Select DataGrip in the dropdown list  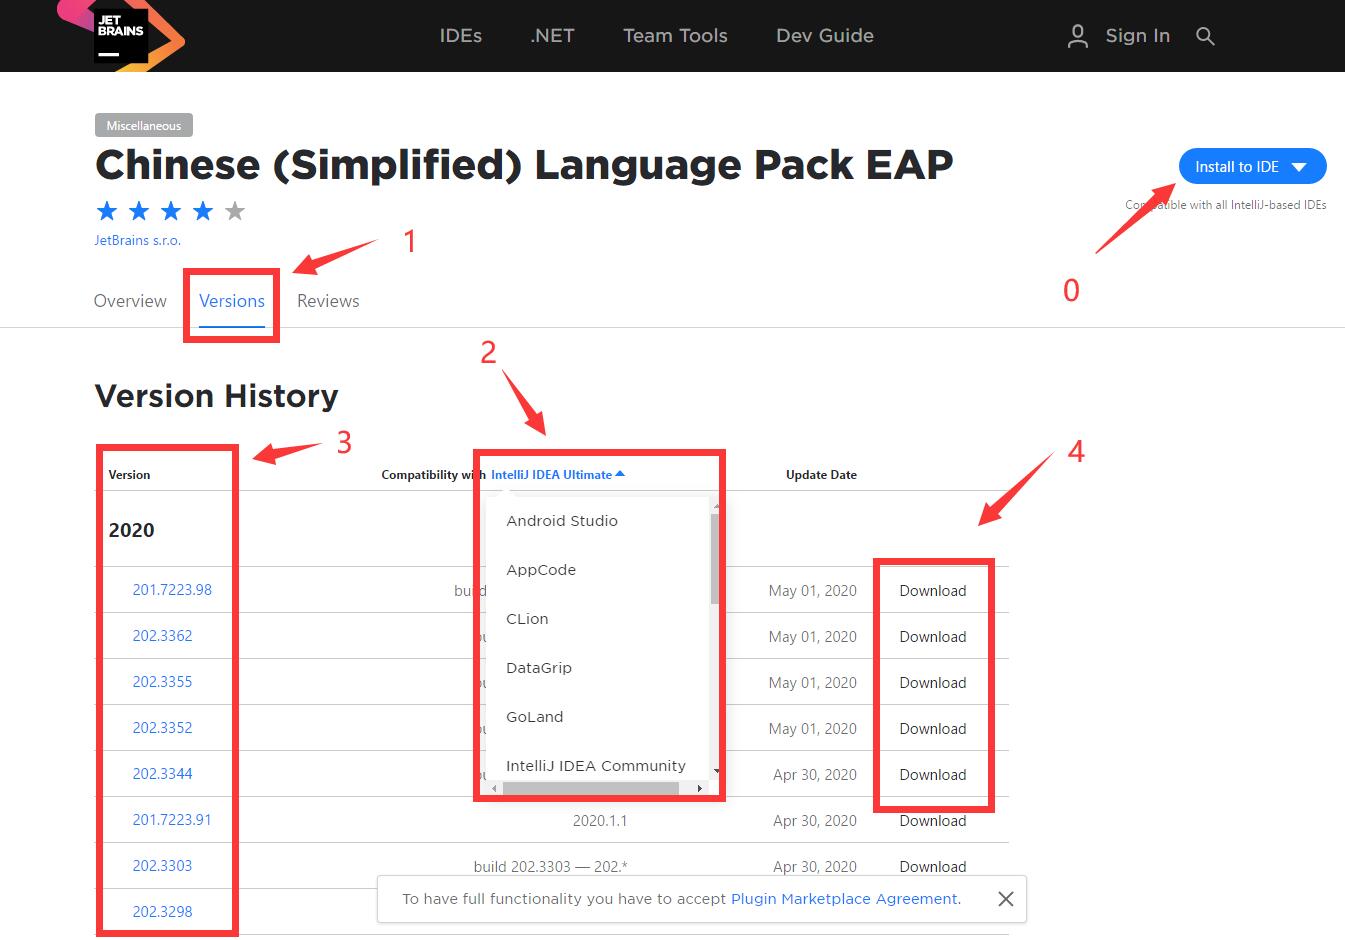pyautogui.click(x=539, y=668)
